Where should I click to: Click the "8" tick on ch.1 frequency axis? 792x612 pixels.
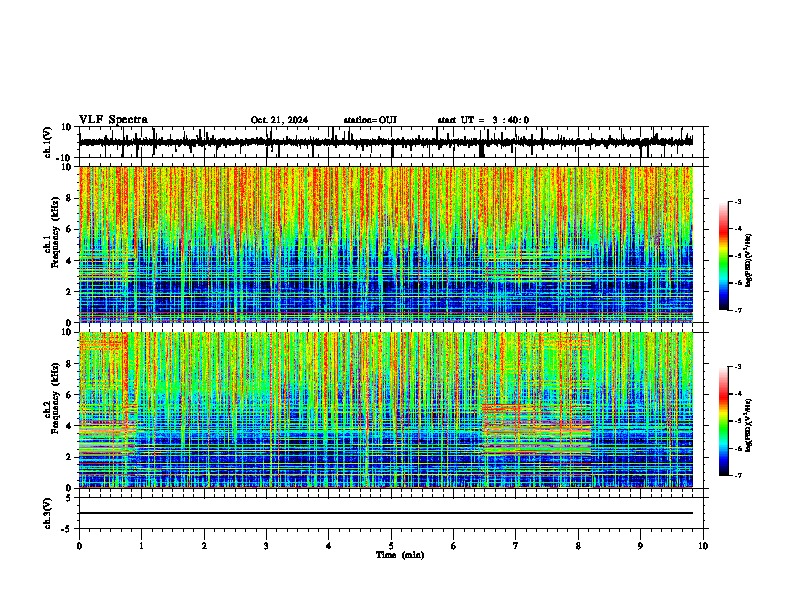(x=69, y=198)
